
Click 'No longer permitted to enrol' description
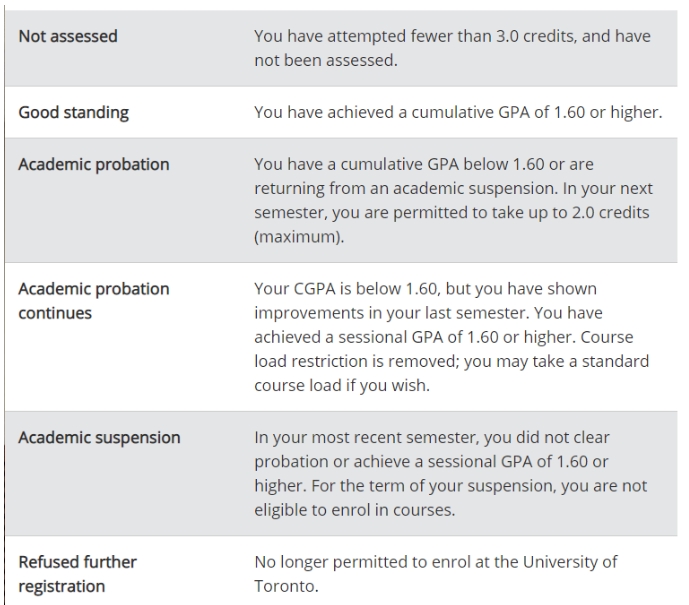[363, 562]
